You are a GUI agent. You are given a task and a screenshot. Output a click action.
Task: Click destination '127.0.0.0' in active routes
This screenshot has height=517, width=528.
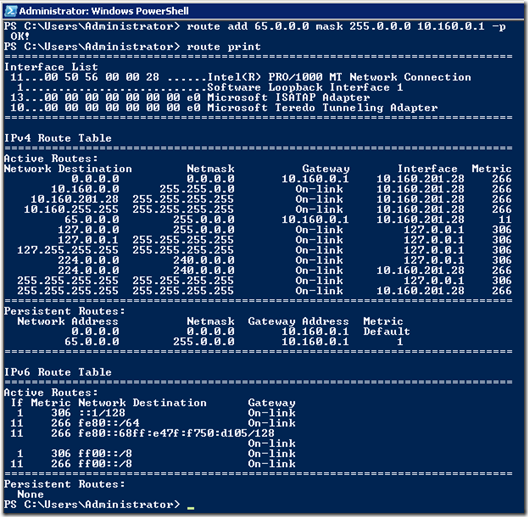point(88,229)
